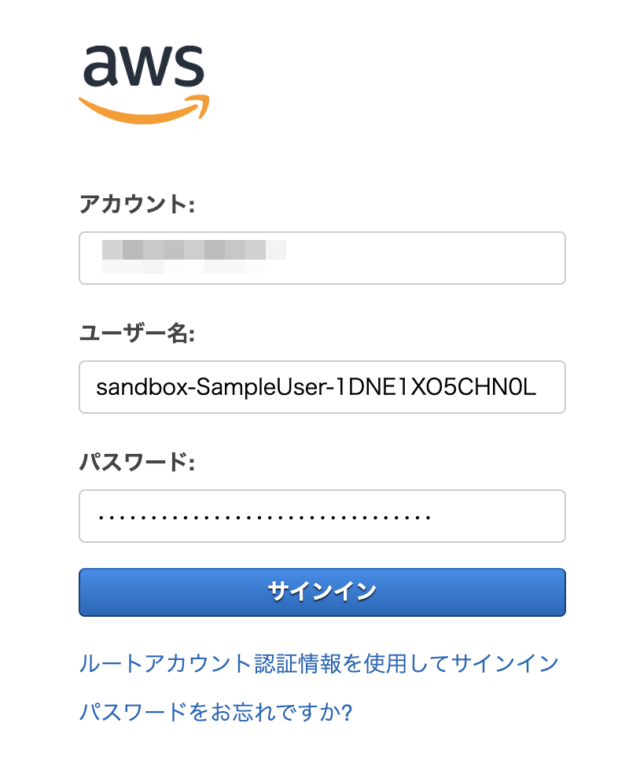
Task: Submit the login form with サインイン
Action: coord(322,592)
